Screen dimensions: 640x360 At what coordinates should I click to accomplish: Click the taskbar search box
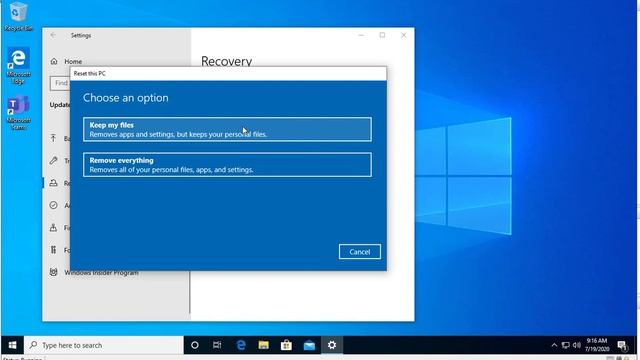tap(104, 345)
